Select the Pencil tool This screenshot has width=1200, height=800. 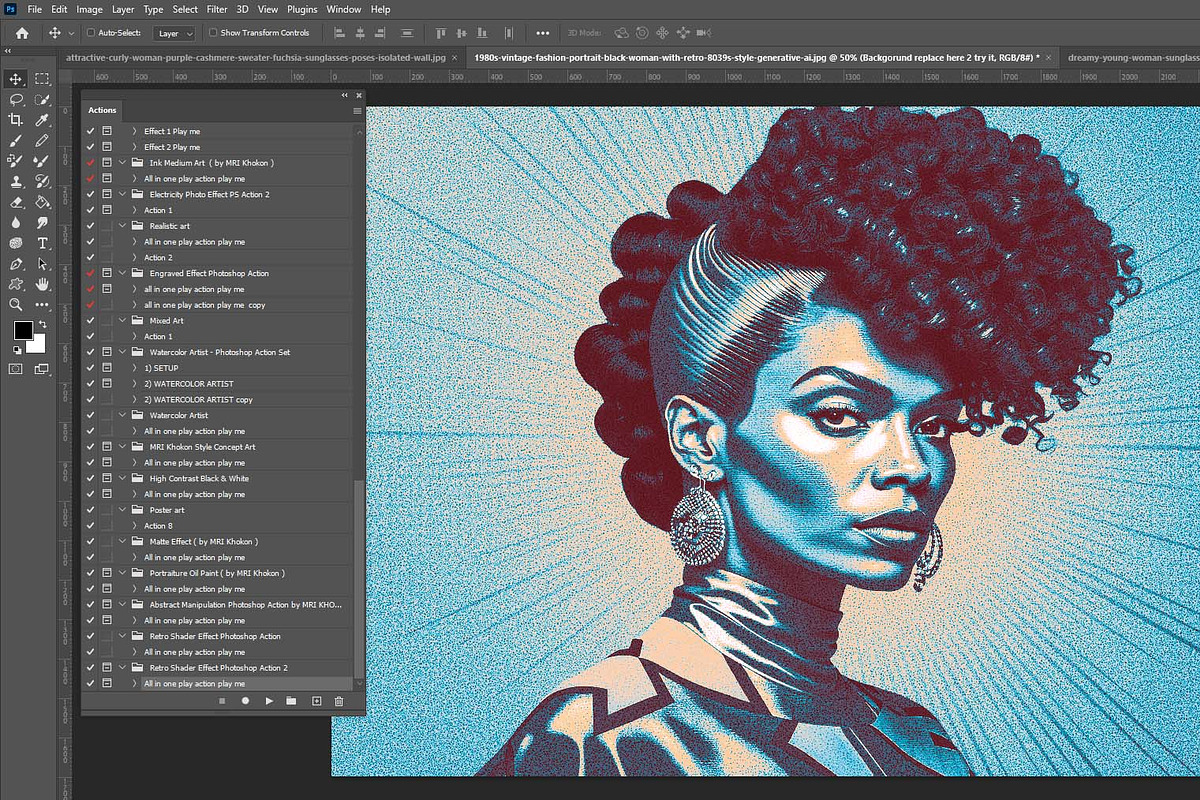click(42, 141)
